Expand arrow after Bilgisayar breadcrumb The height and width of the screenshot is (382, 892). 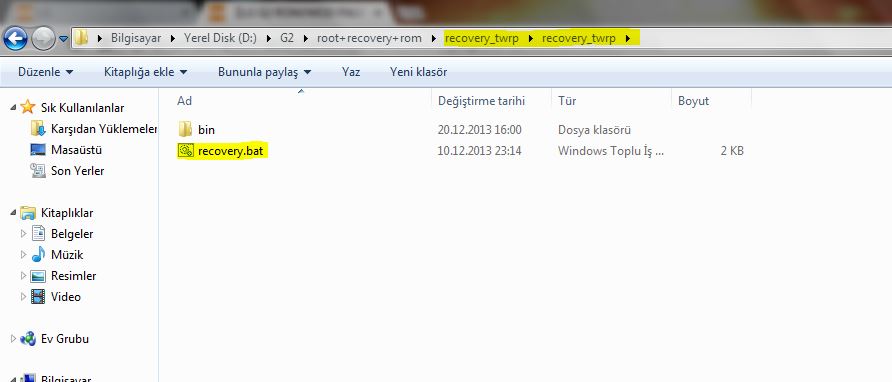pos(173,39)
